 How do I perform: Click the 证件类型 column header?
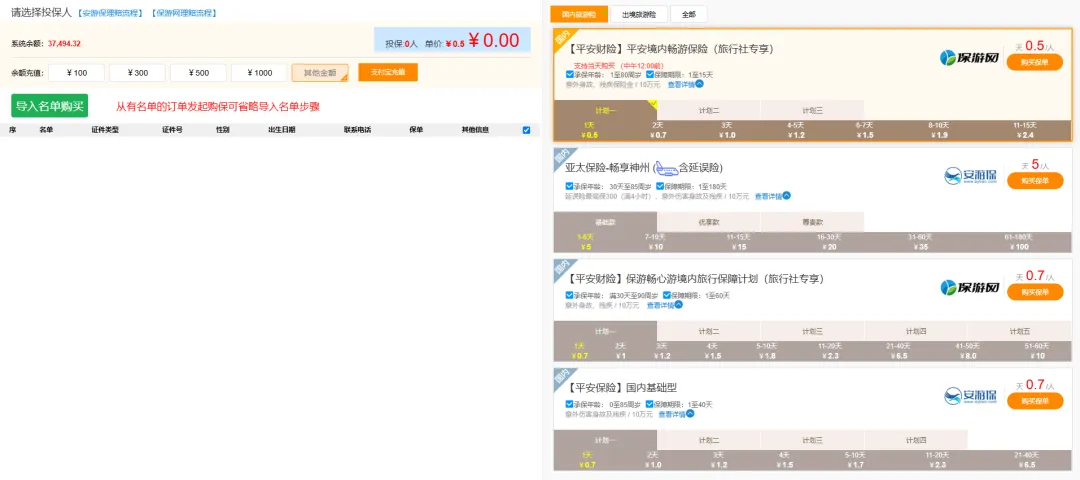point(105,130)
